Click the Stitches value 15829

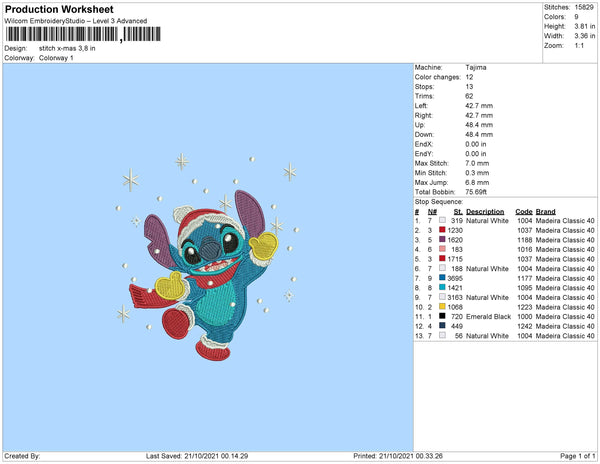[584, 7]
